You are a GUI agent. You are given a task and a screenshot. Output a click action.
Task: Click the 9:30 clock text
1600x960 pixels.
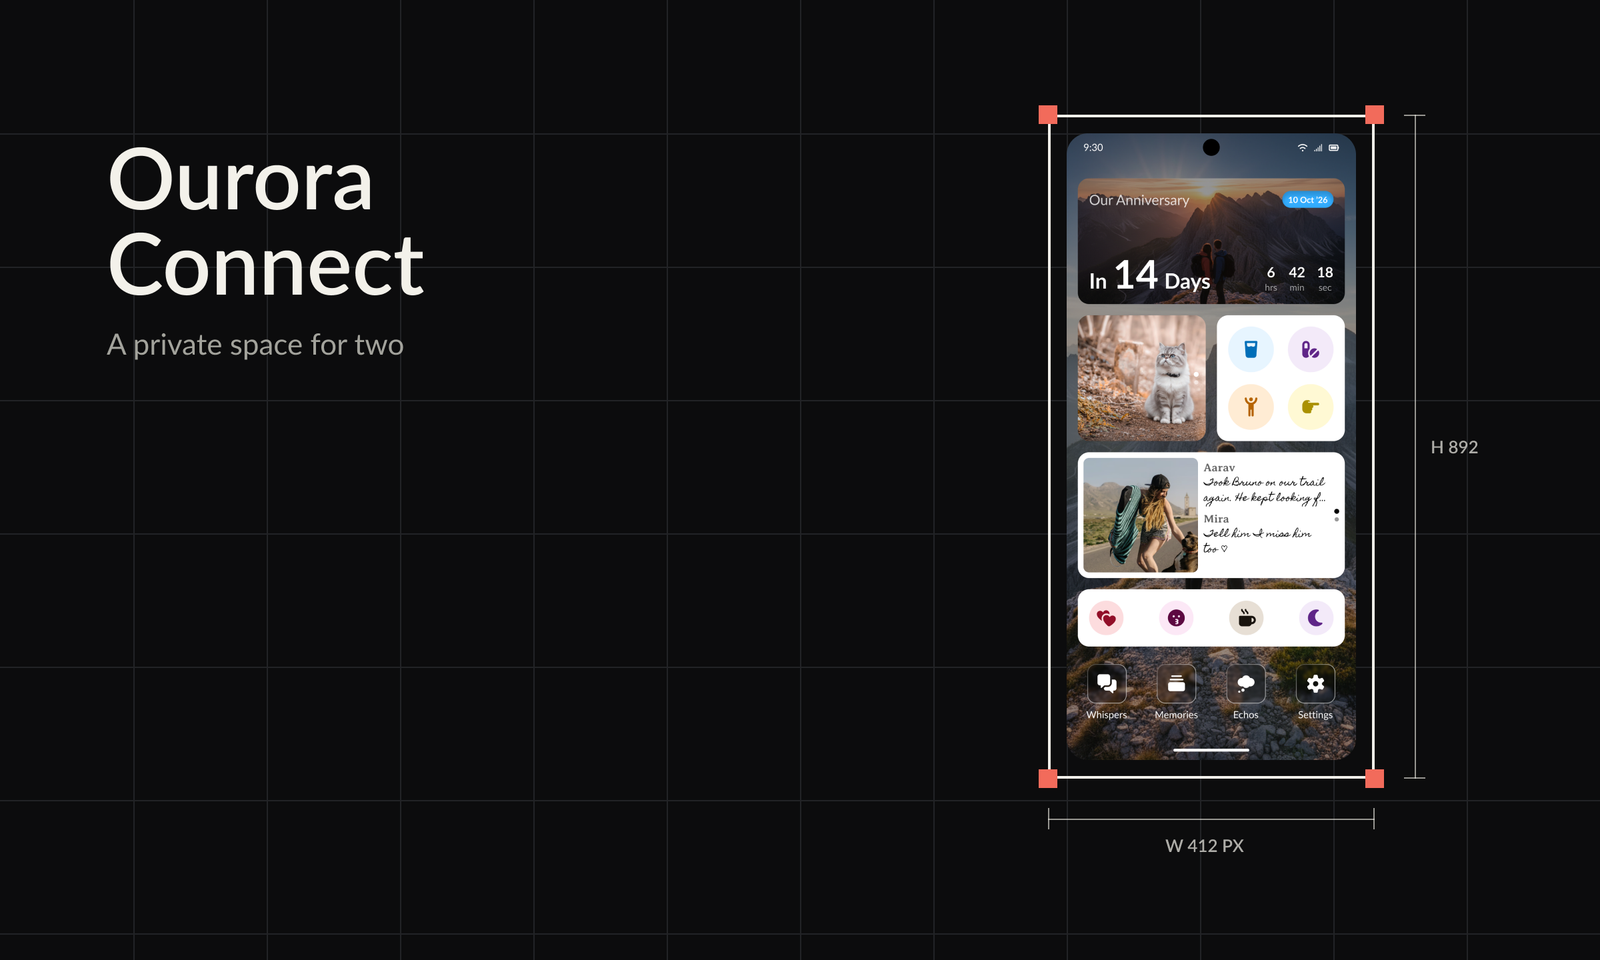[x=1093, y=147]
